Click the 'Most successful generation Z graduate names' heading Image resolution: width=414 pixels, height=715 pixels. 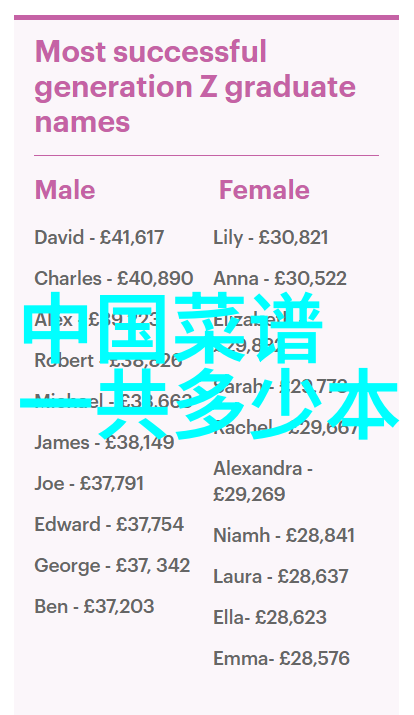(195, 87)
